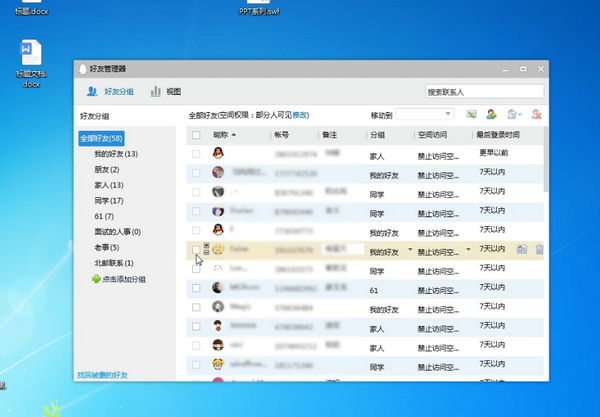600x417 pixels.
Task: Sort by the 备注 column header
Action: tap(329, 135)
